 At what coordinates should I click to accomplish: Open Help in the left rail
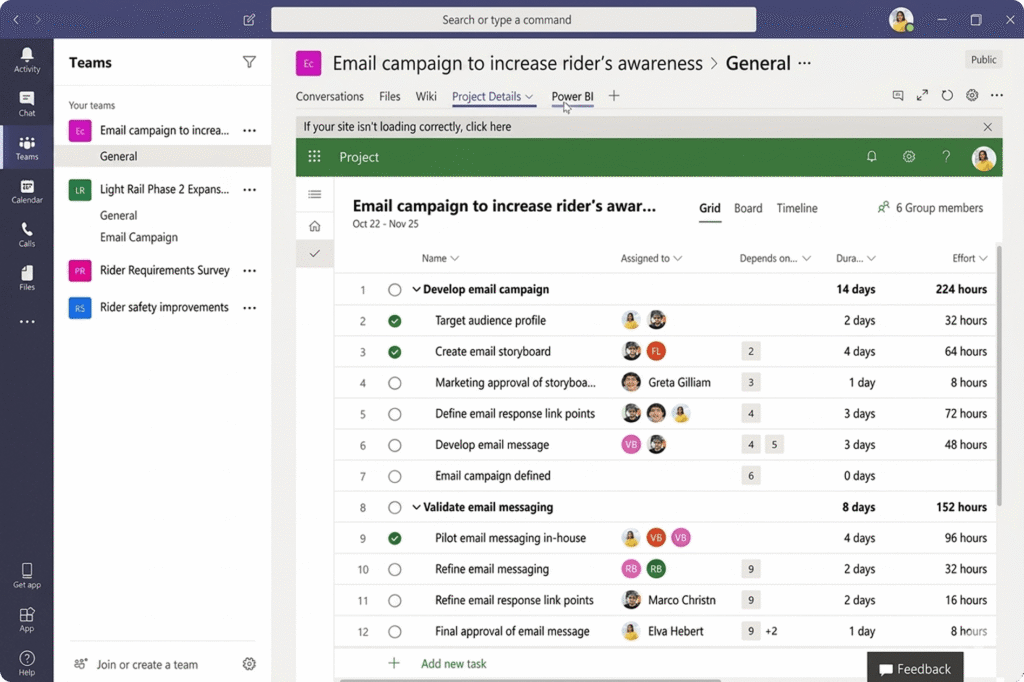[x=27, y=663]
